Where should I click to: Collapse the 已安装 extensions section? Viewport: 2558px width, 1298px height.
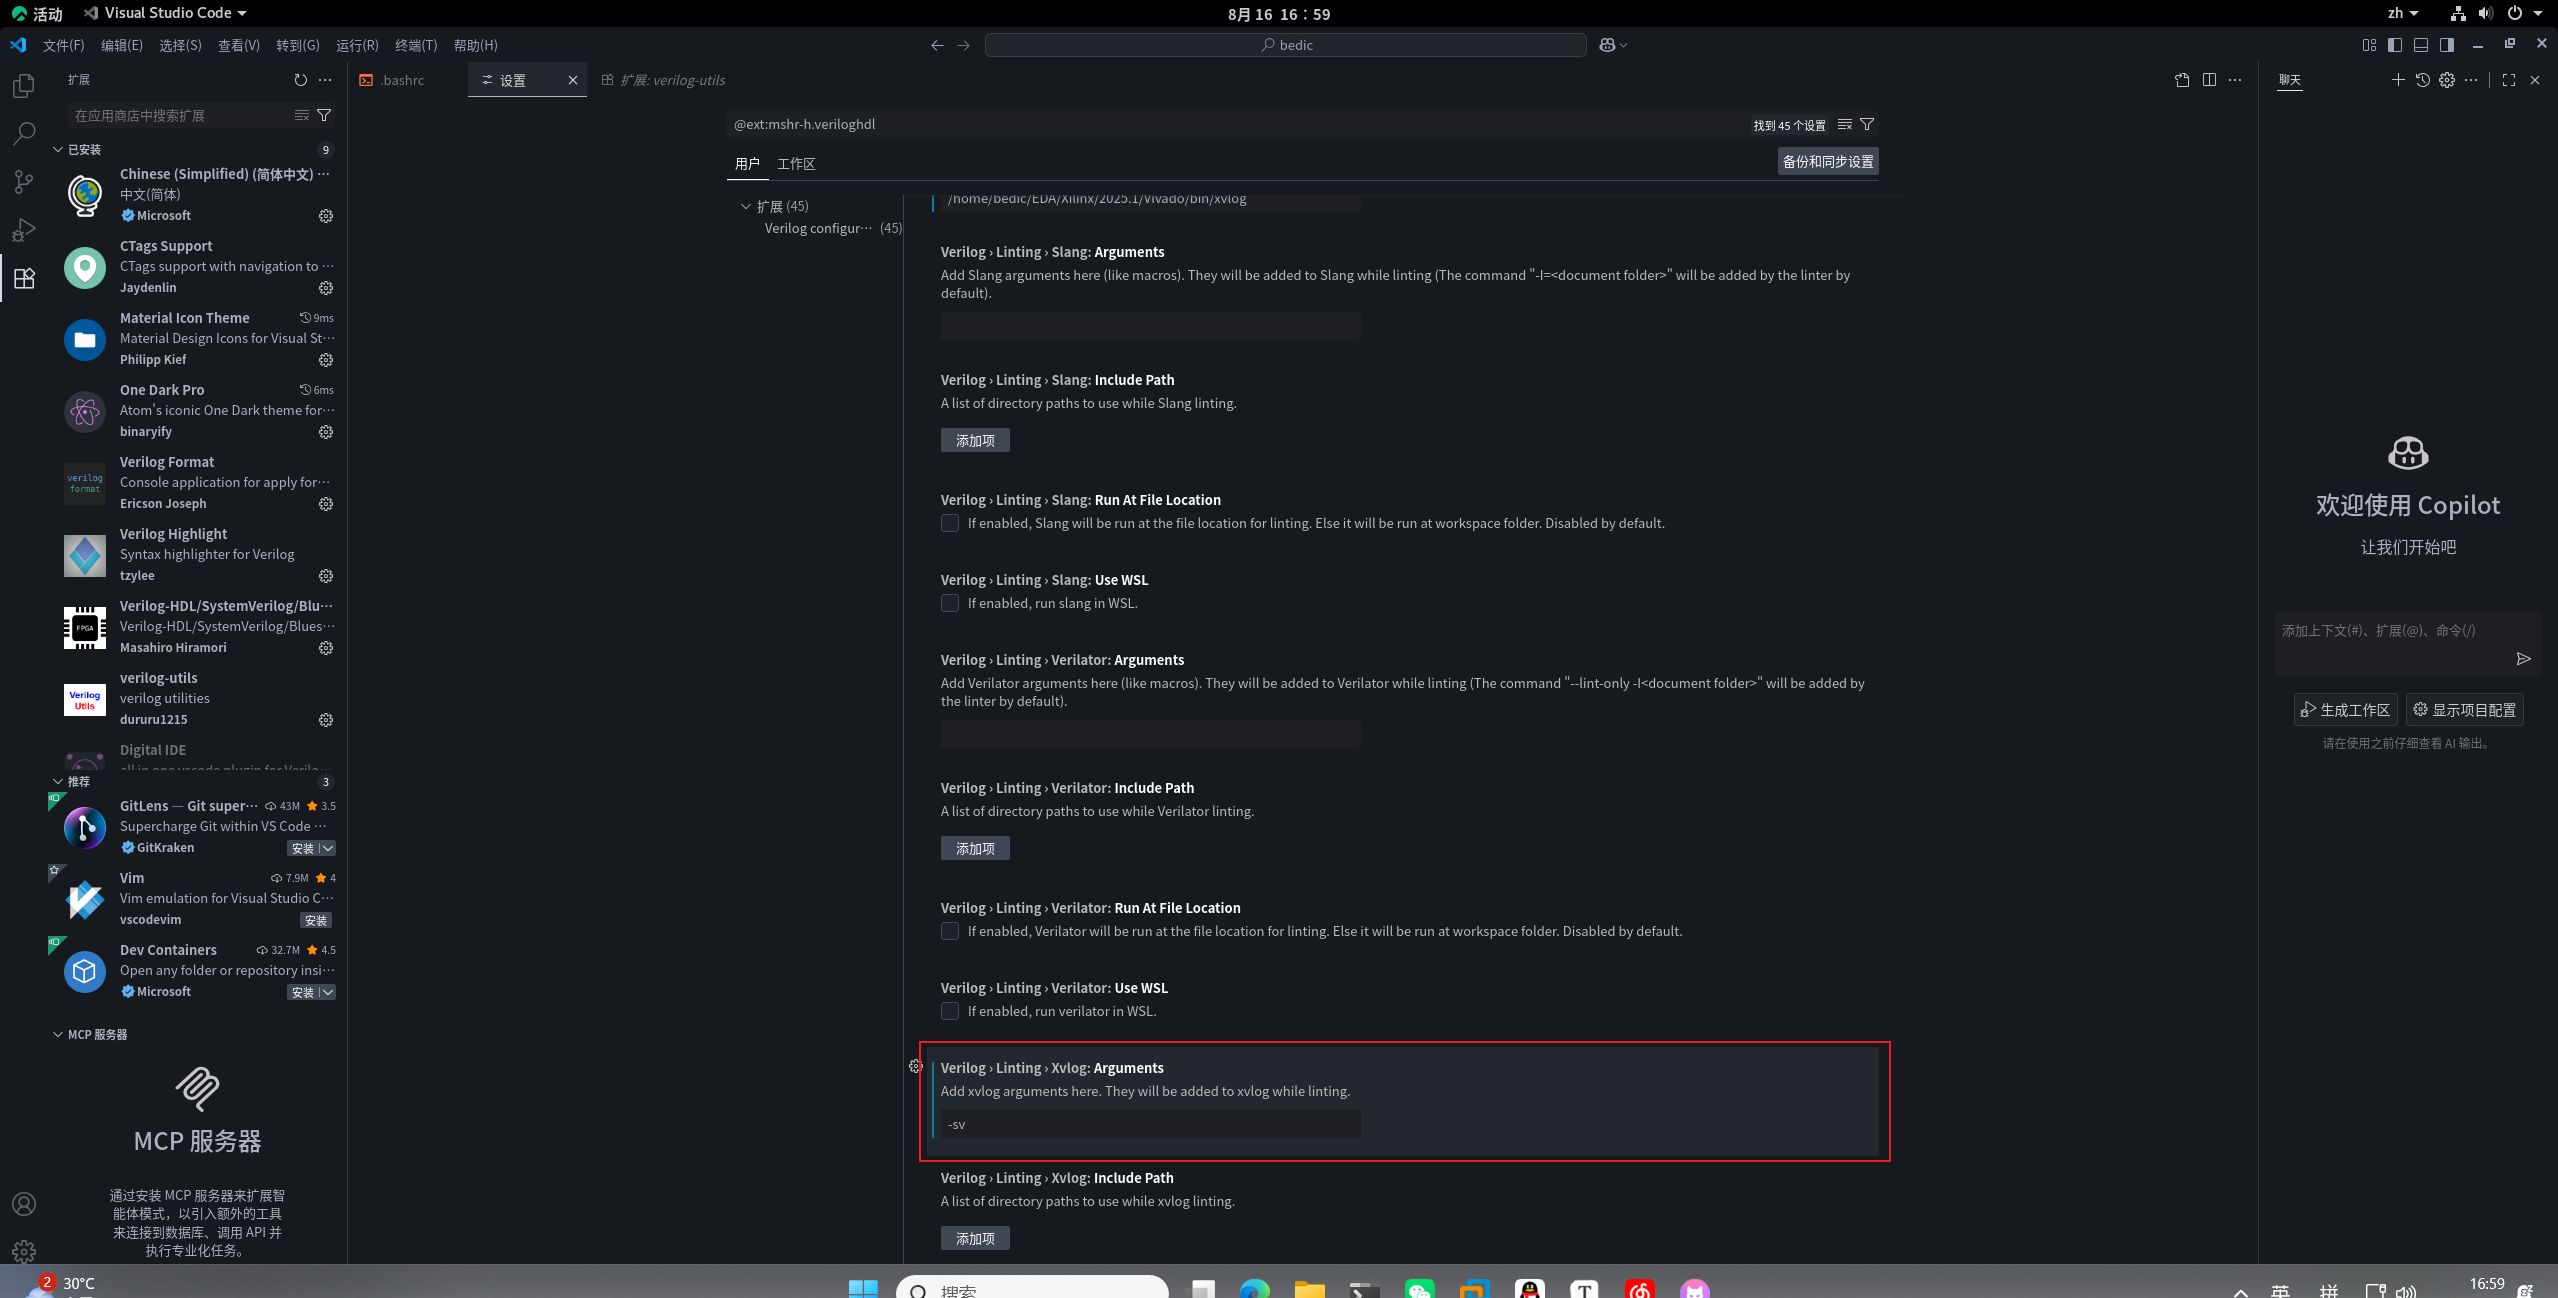[x=58, y=150]
